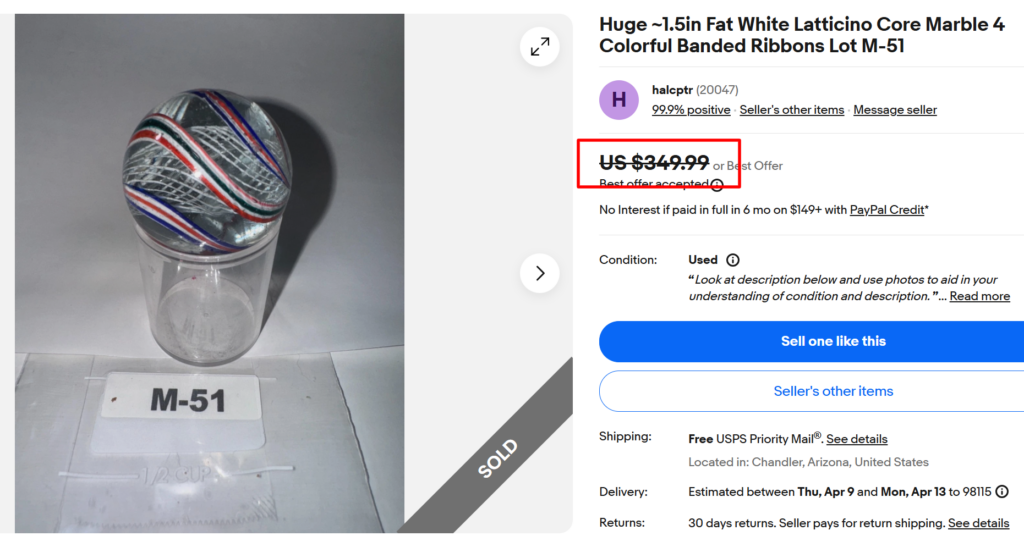
Task: Open seller avatar with letter H
Action: [x=618, y=100]
